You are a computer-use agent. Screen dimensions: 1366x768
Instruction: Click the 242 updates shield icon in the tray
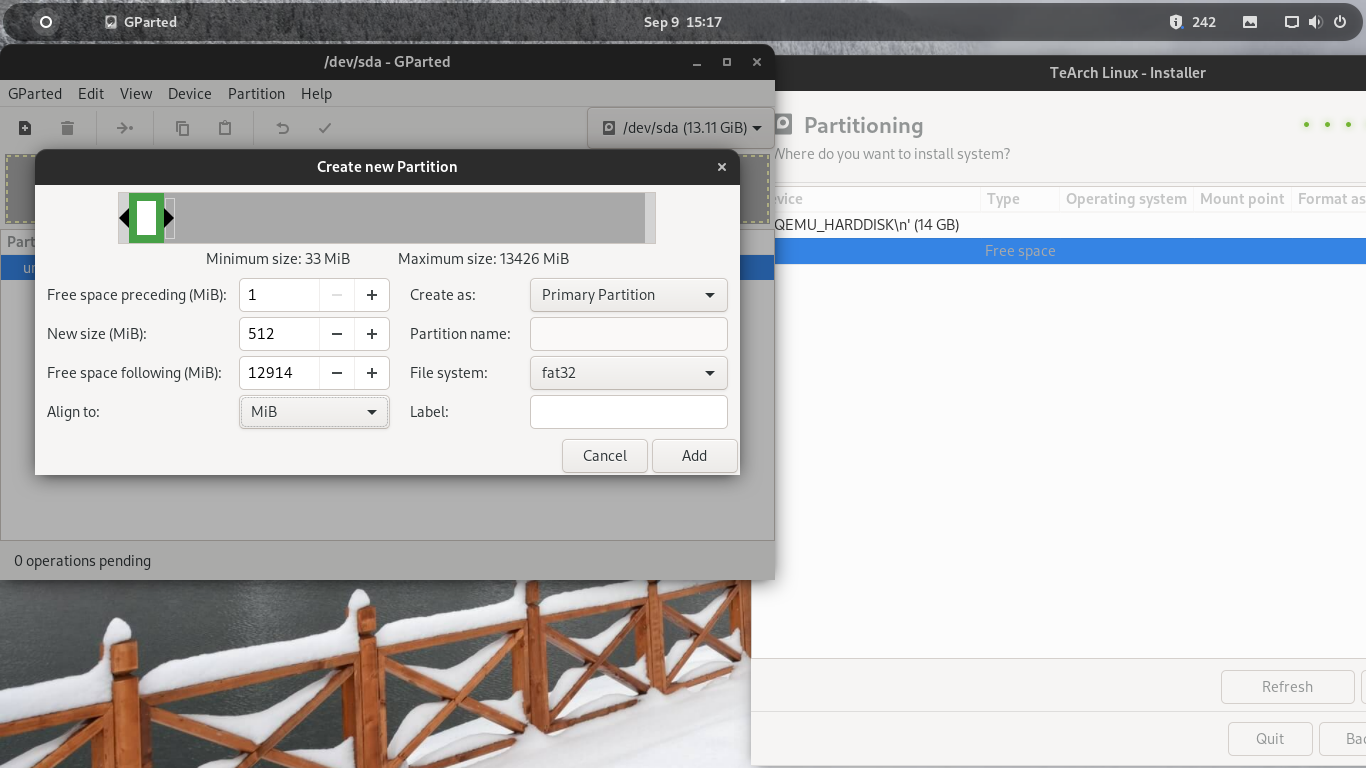point(1194,22)
